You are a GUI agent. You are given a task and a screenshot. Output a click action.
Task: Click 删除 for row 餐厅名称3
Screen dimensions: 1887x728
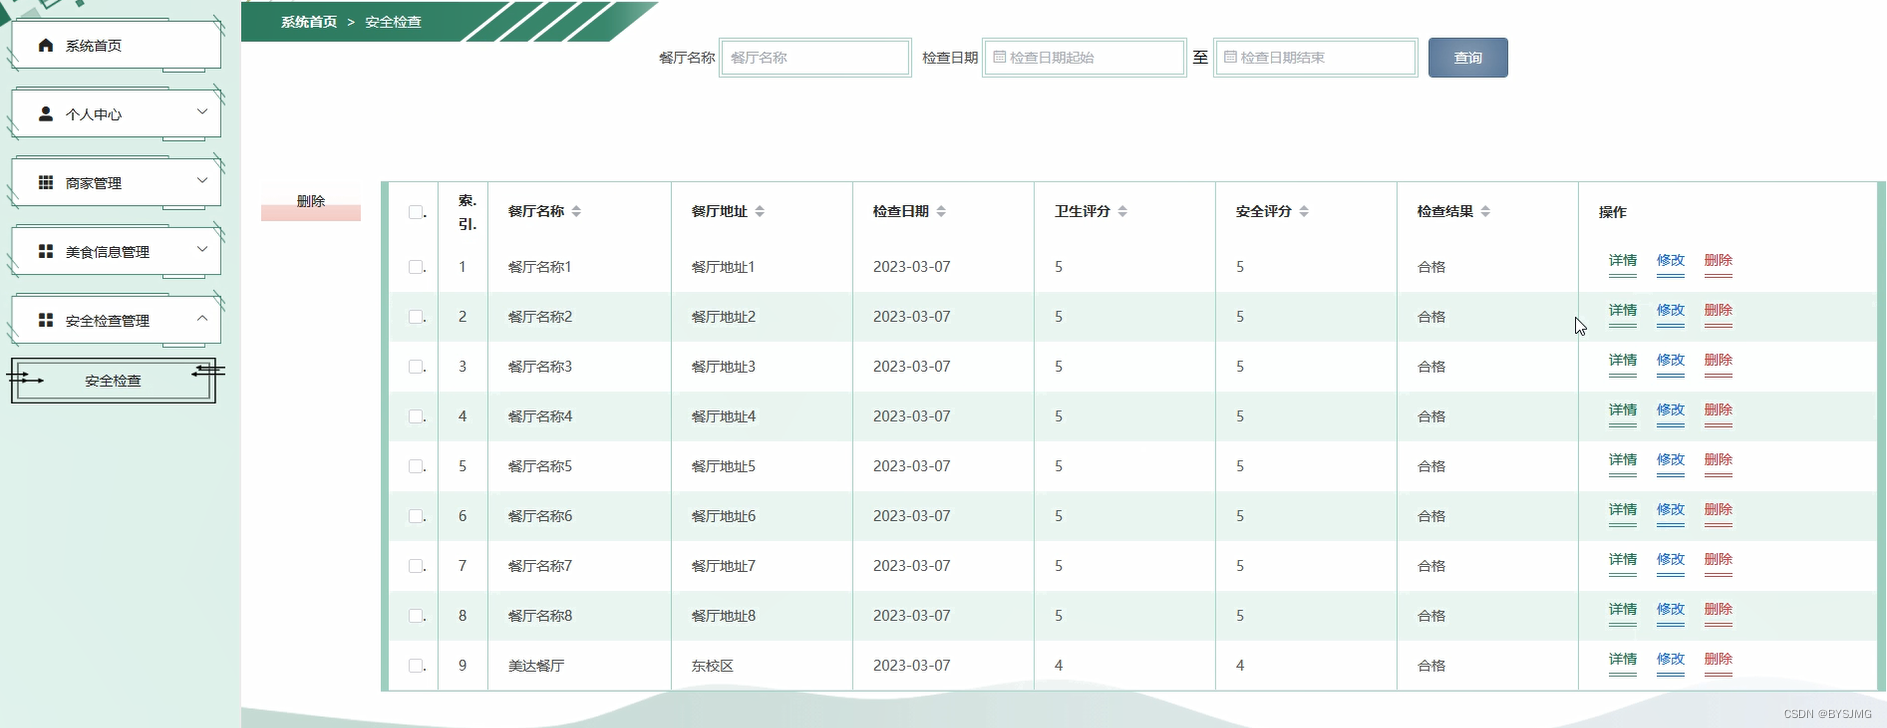tap(1718, 360)
